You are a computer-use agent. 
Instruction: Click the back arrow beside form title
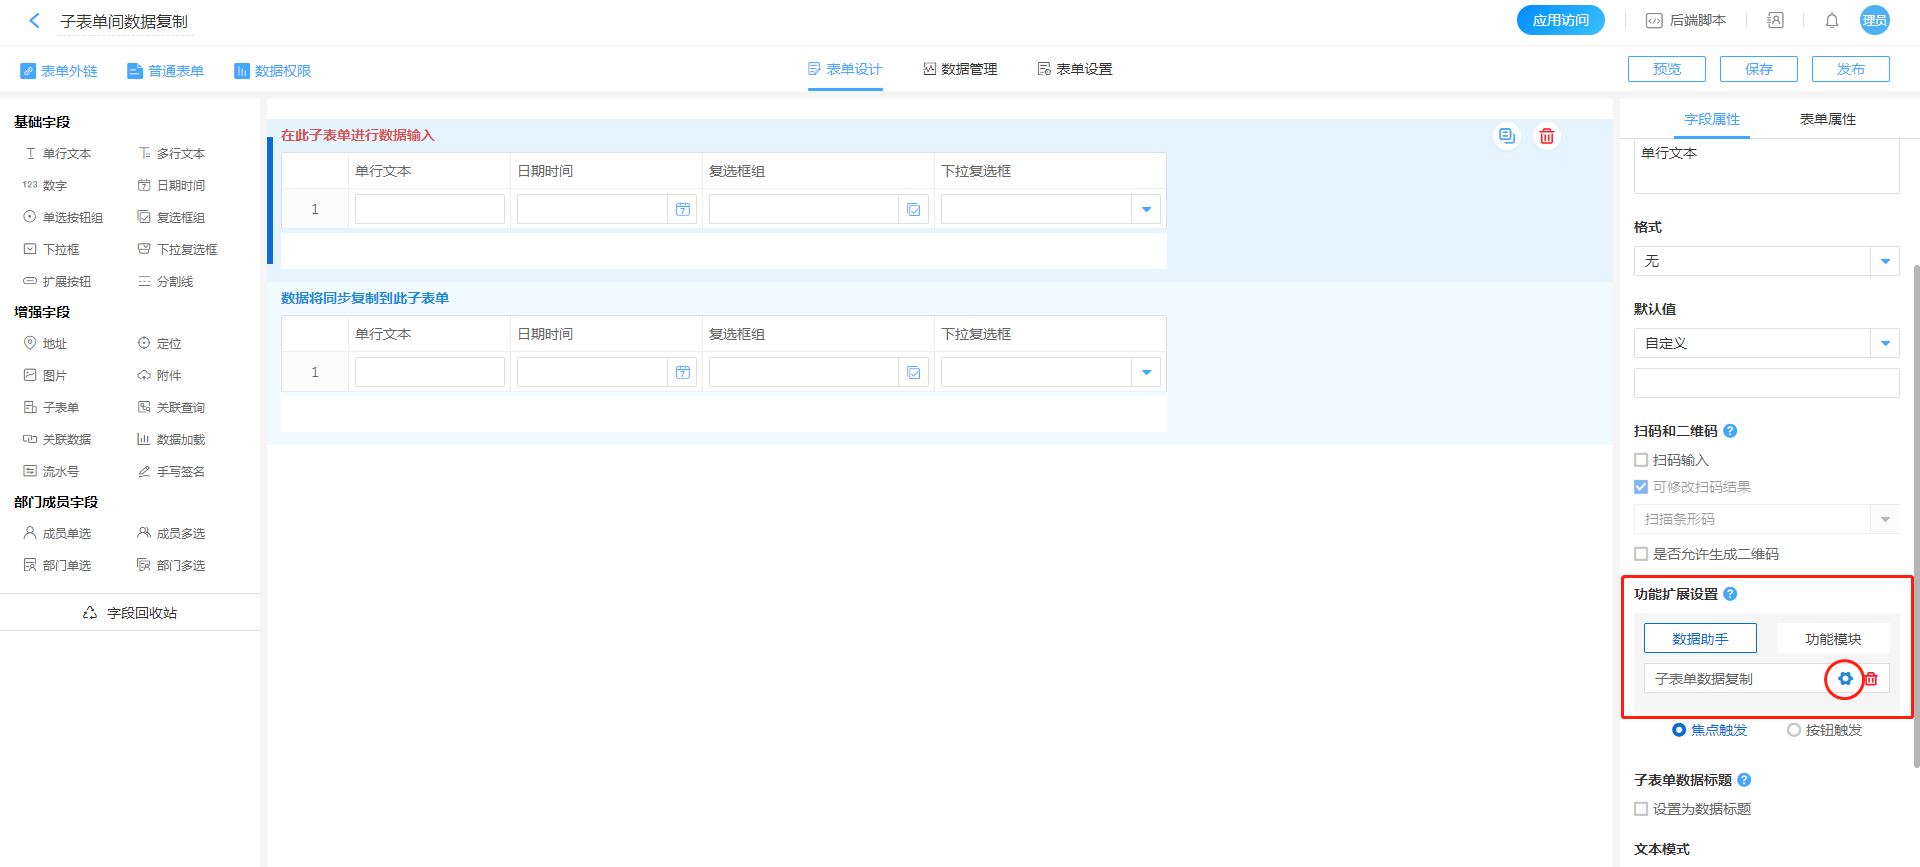[34, 21]
